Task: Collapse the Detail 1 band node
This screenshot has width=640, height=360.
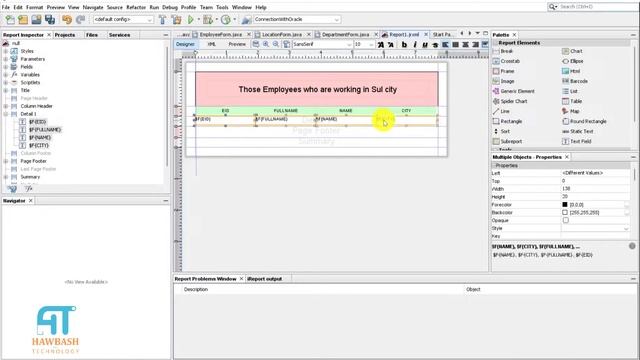Action: 6,114
